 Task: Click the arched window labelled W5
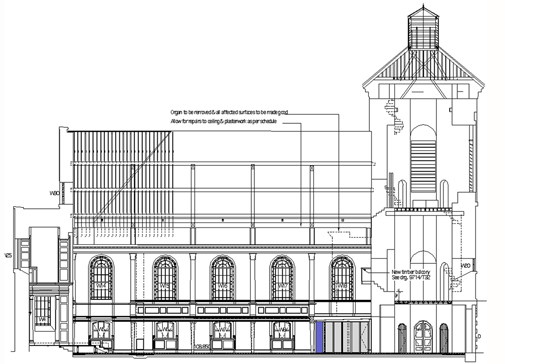(x=165, y=278)
